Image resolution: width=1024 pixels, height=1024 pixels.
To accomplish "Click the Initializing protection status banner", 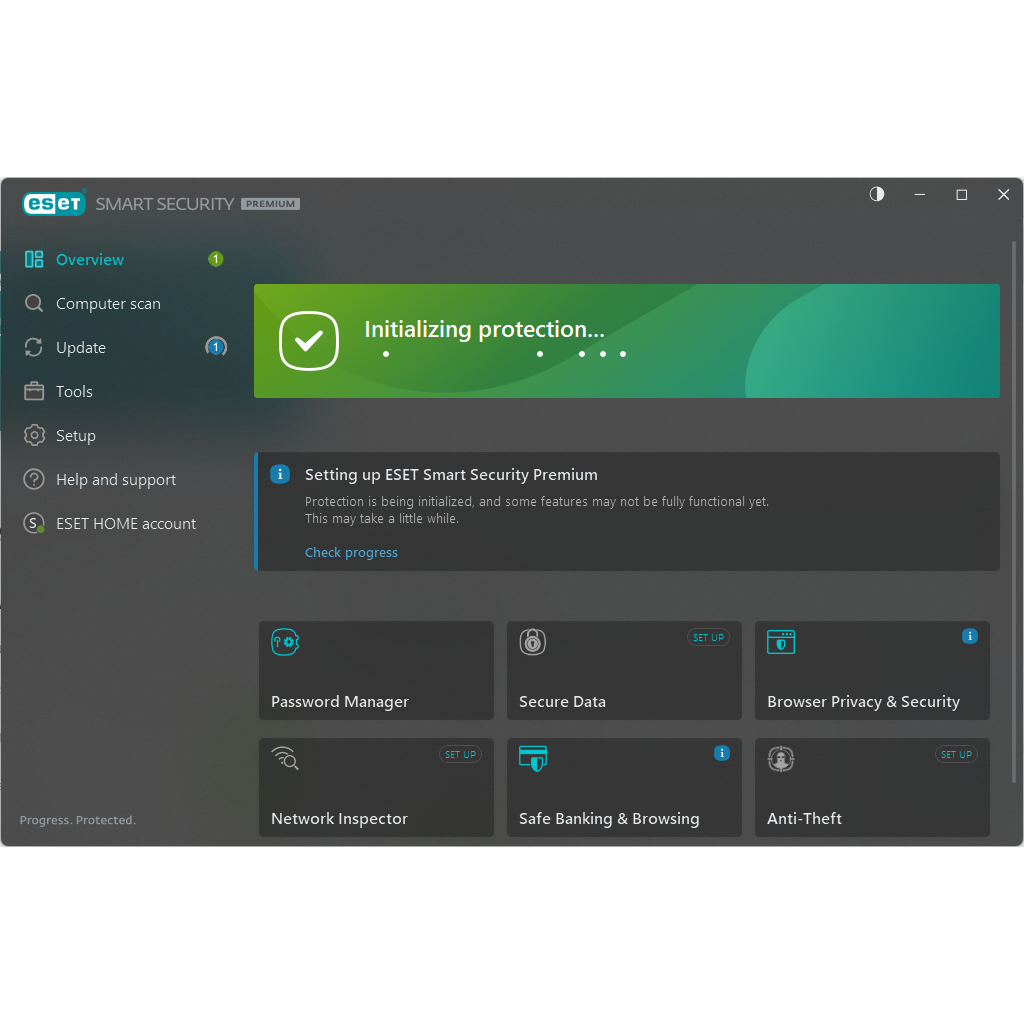I will click(x=627, y=341).
